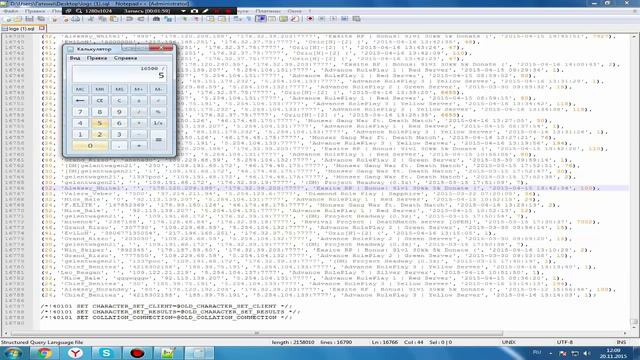Click the backspace arrow button in Calculator
The width and height of the screenshot is (640, 360).
tap(80, 100)
